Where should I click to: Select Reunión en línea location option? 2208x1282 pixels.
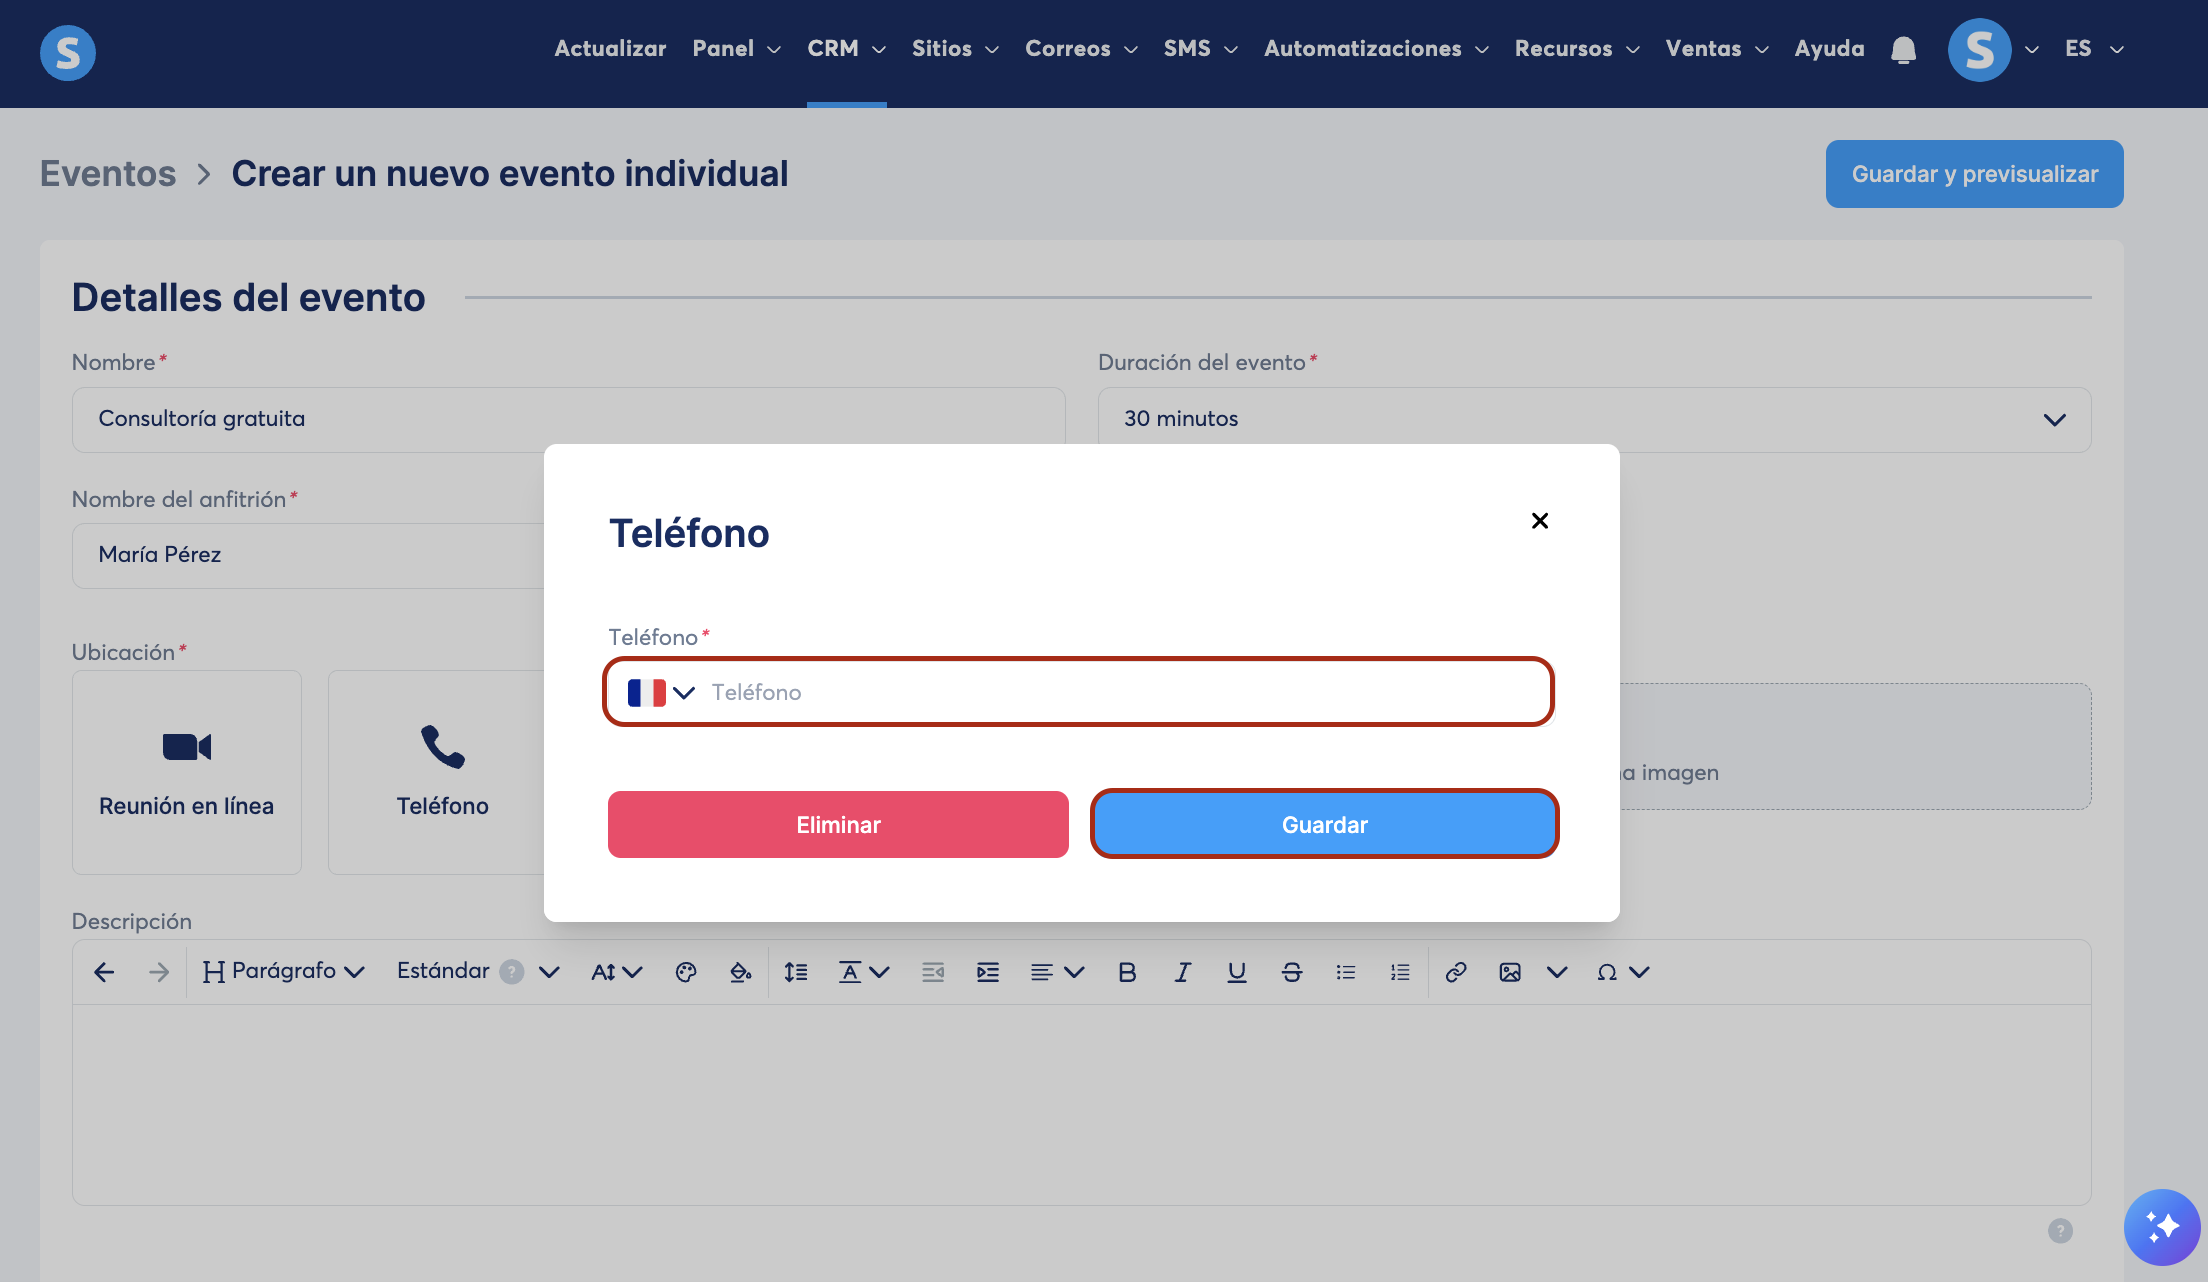[x=187, y=772]
